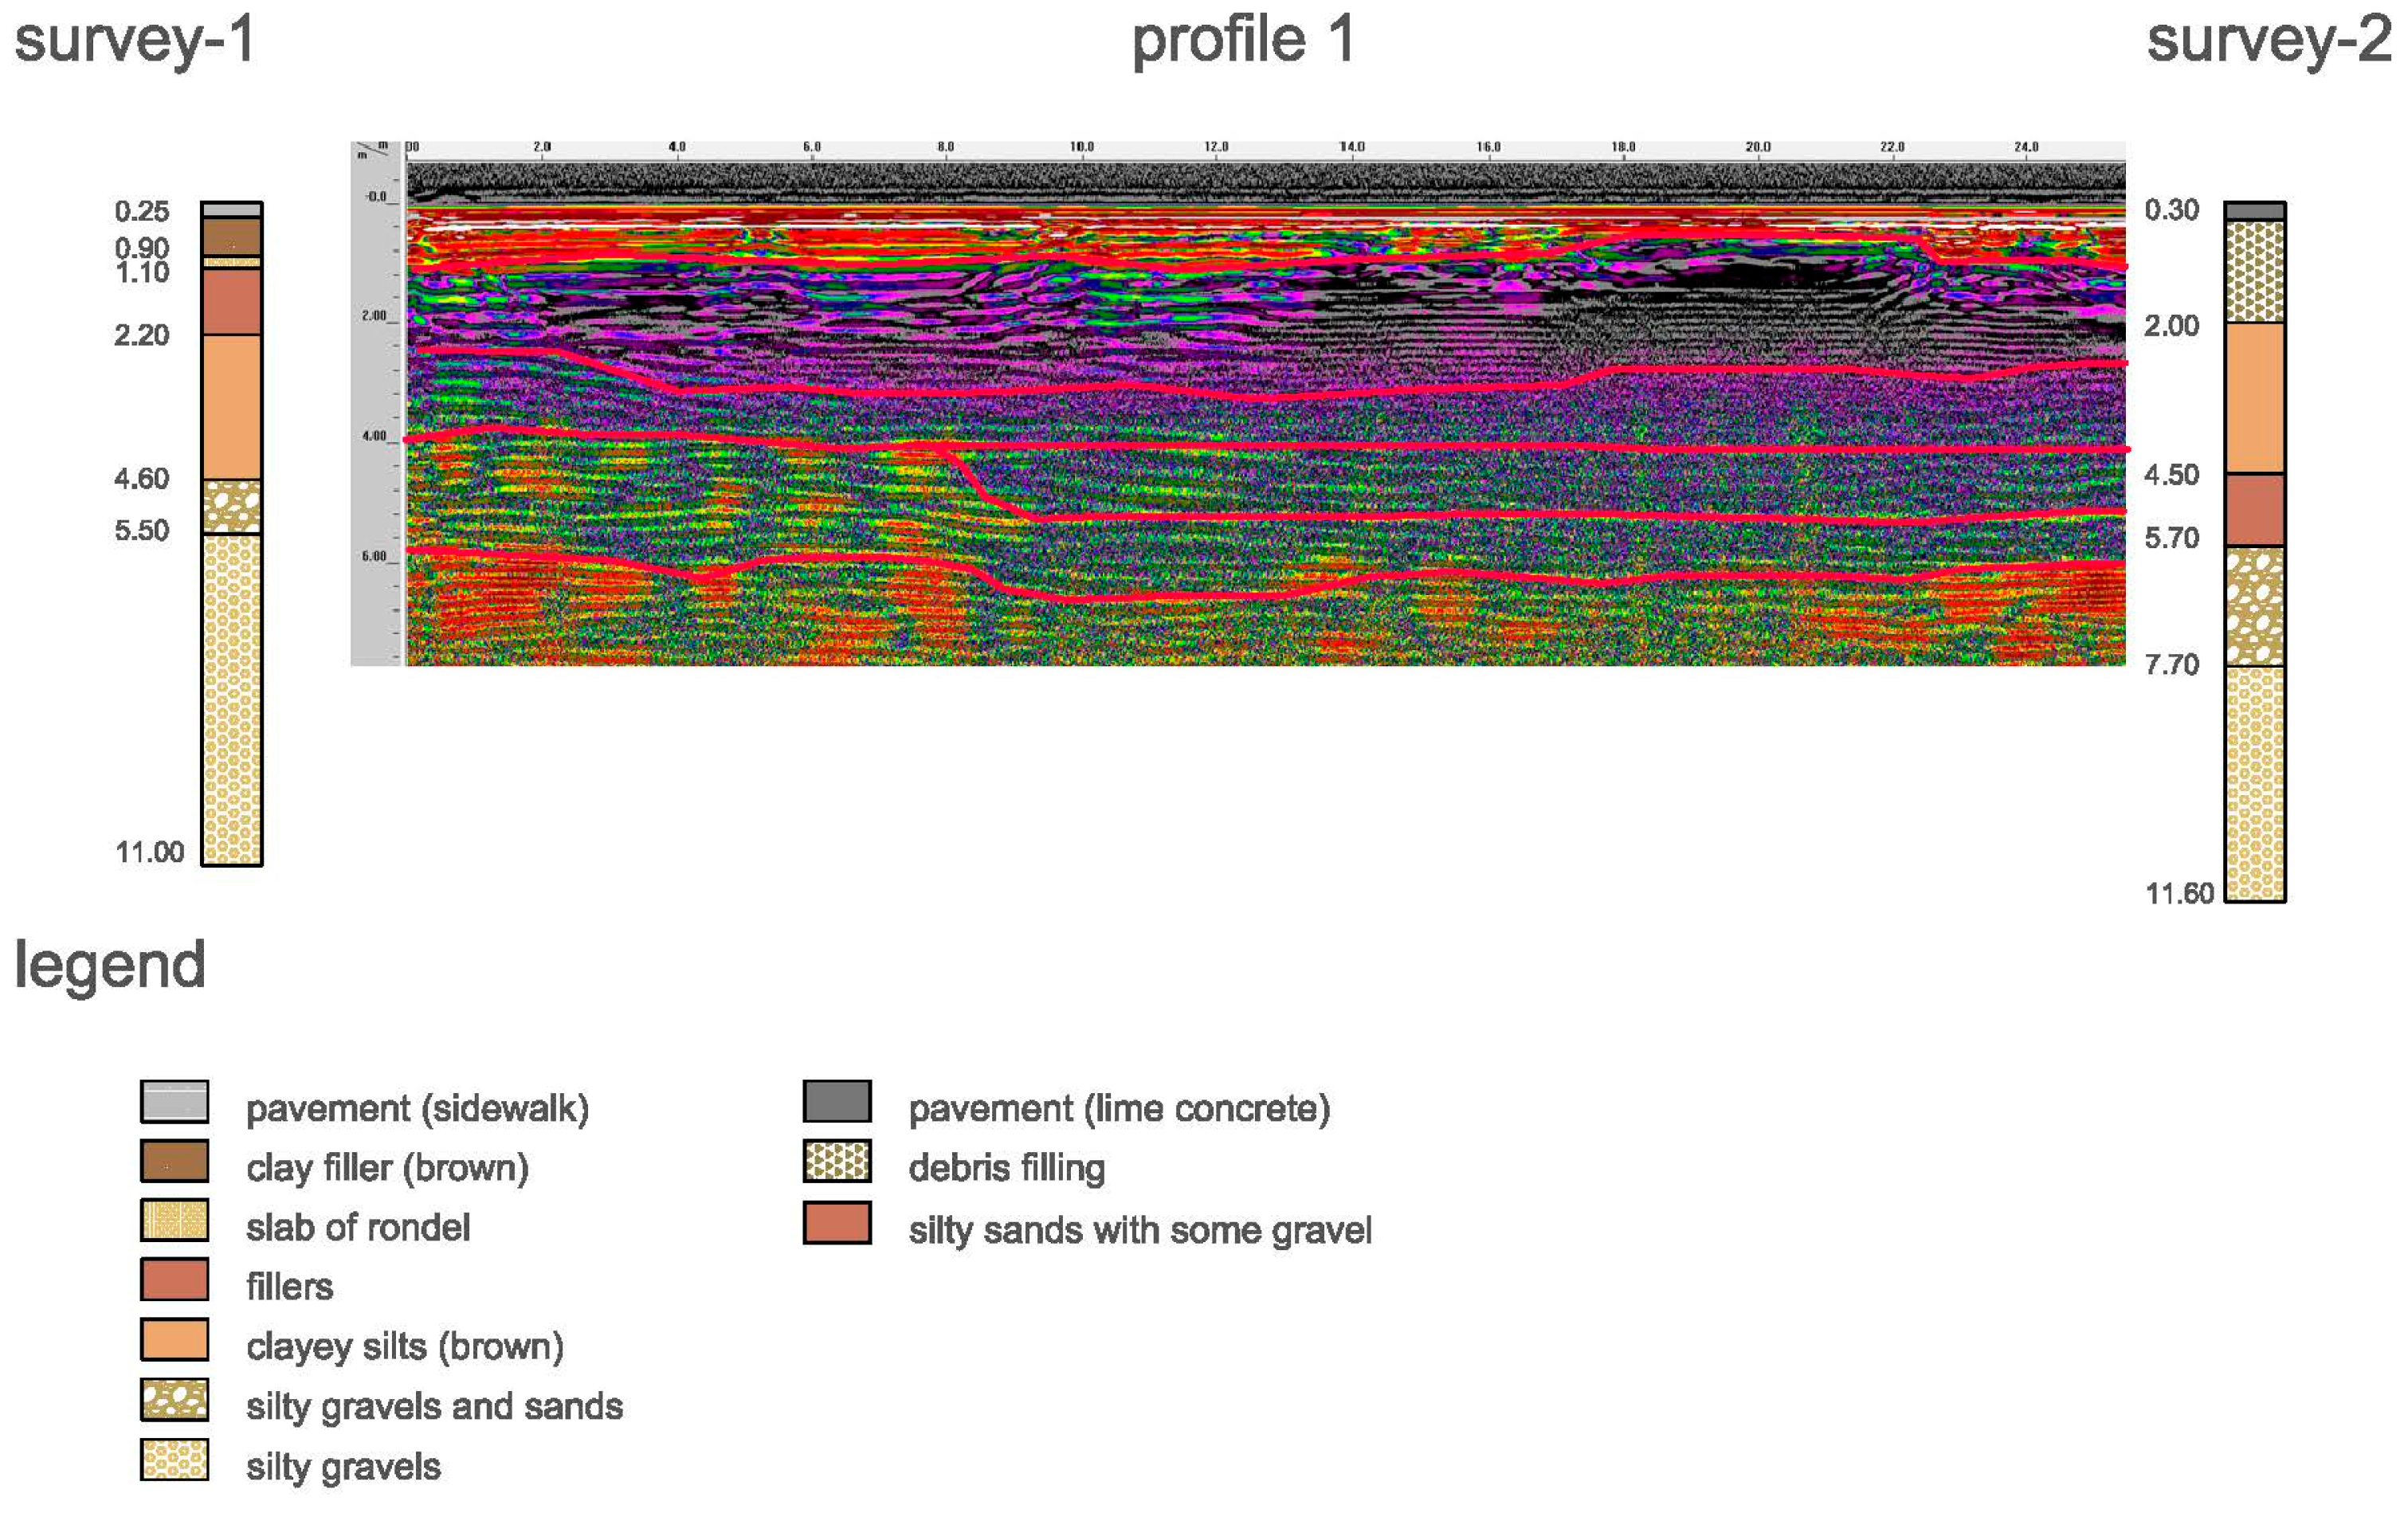This screenshot has width=2408, height=1513.
Task: Click the clay filler (brown) legend swatch
Action: point(174,1161)
